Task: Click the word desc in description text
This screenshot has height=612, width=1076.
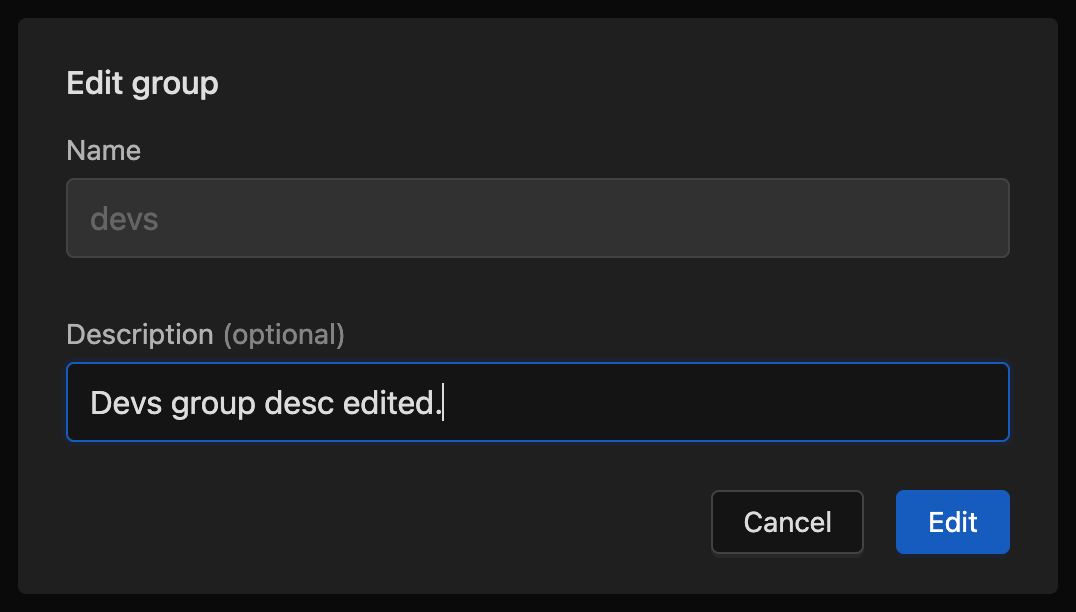Action: click(299, 403)
